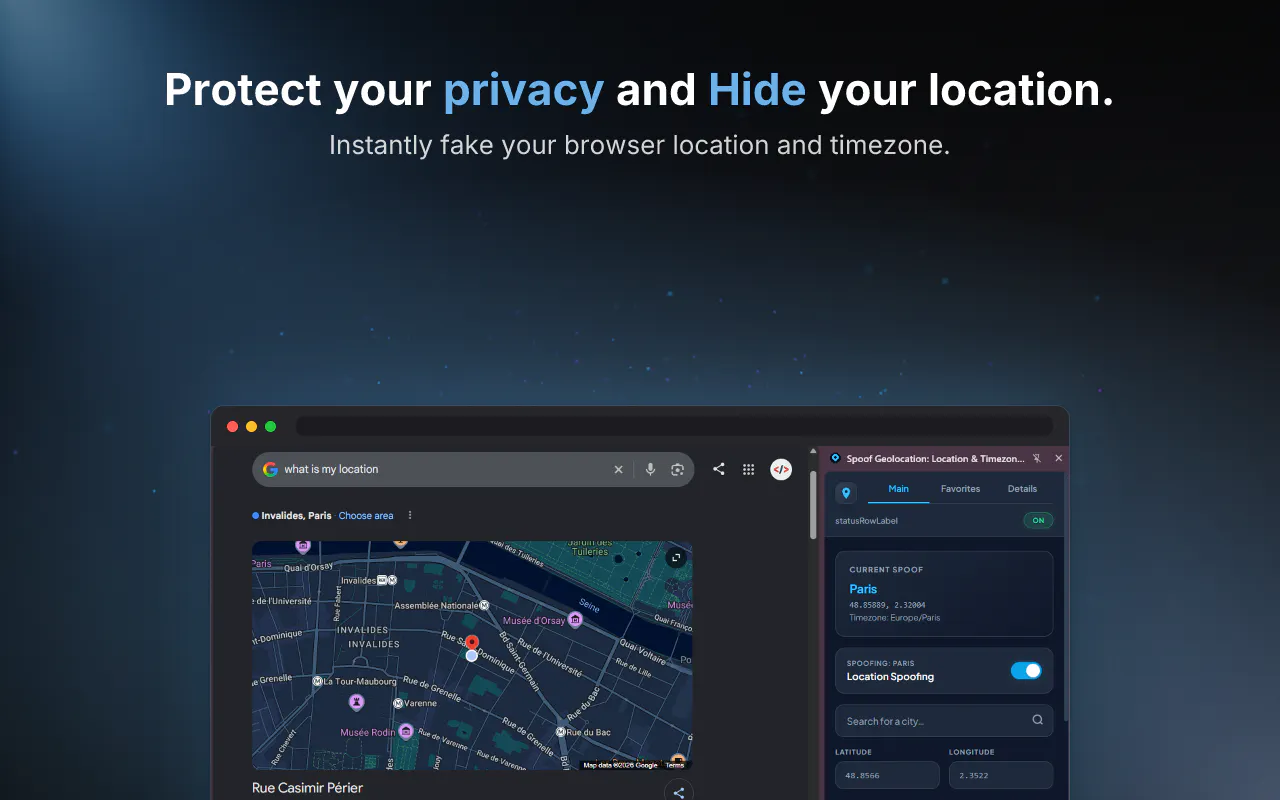Open the Details tab
1280x800 pixels.
pos(1022,489)
